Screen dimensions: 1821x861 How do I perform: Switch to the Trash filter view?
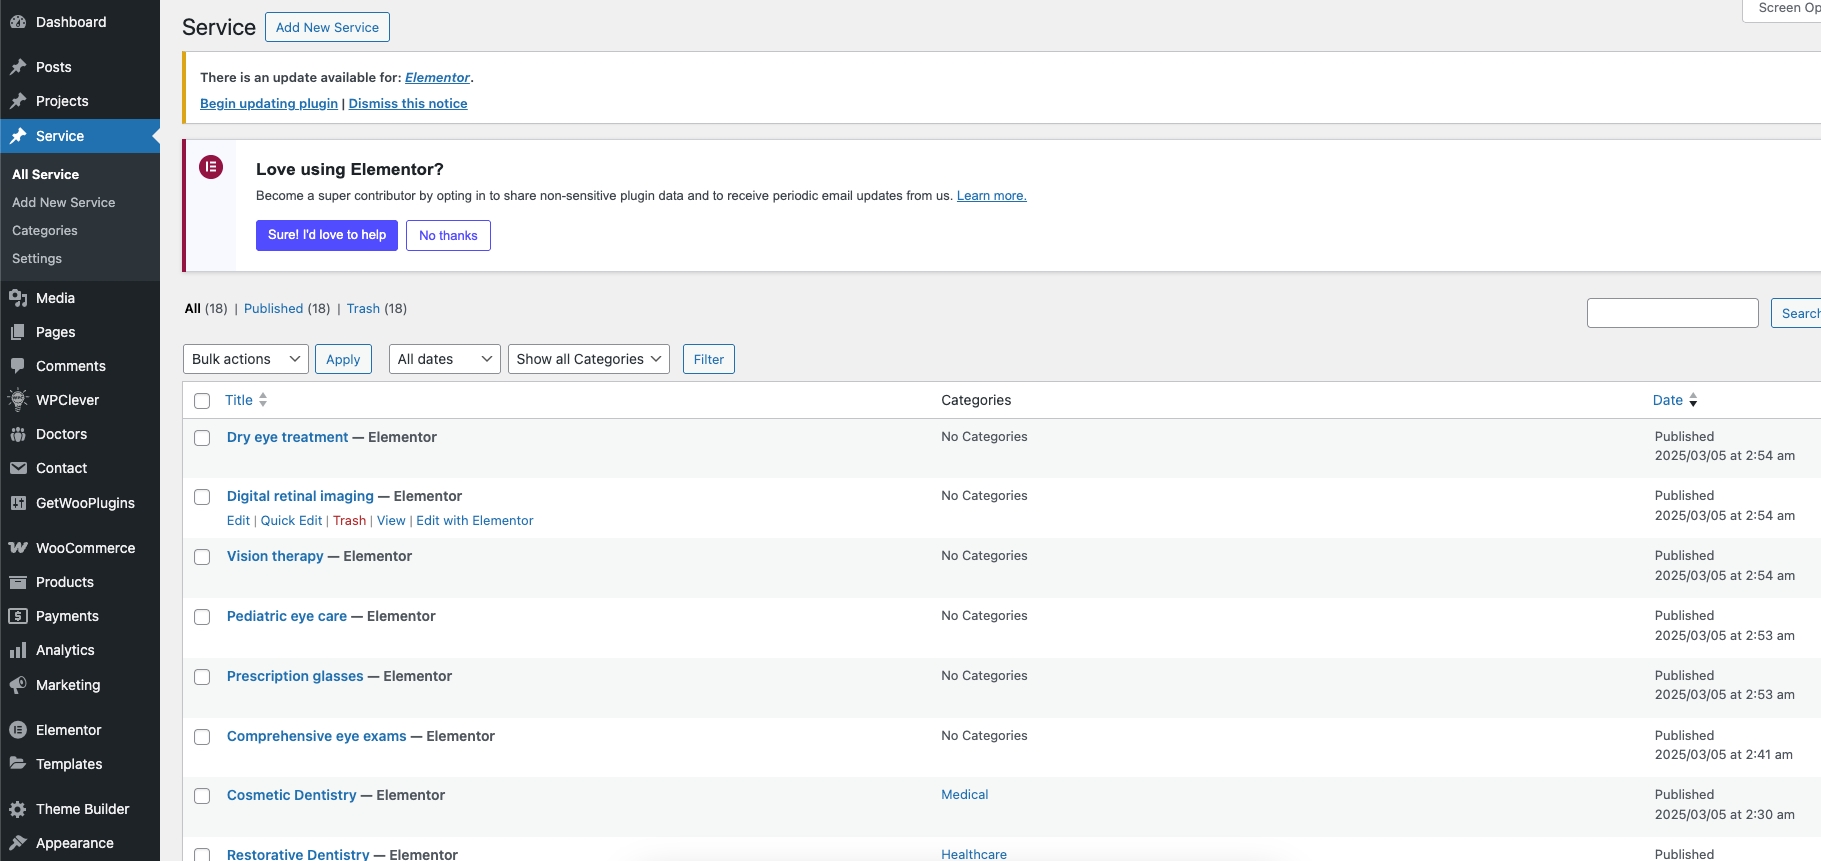pos(363,308)
